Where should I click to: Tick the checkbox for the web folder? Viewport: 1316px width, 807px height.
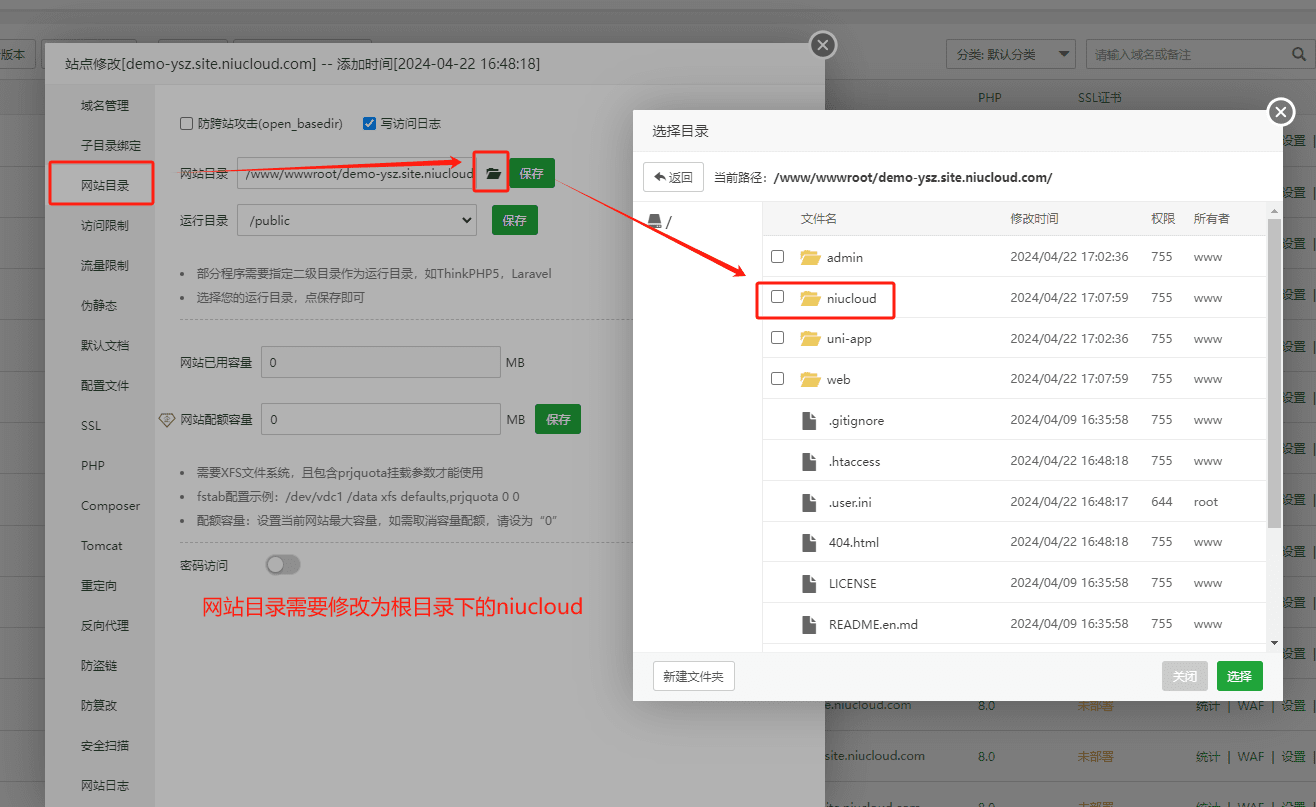777,379
